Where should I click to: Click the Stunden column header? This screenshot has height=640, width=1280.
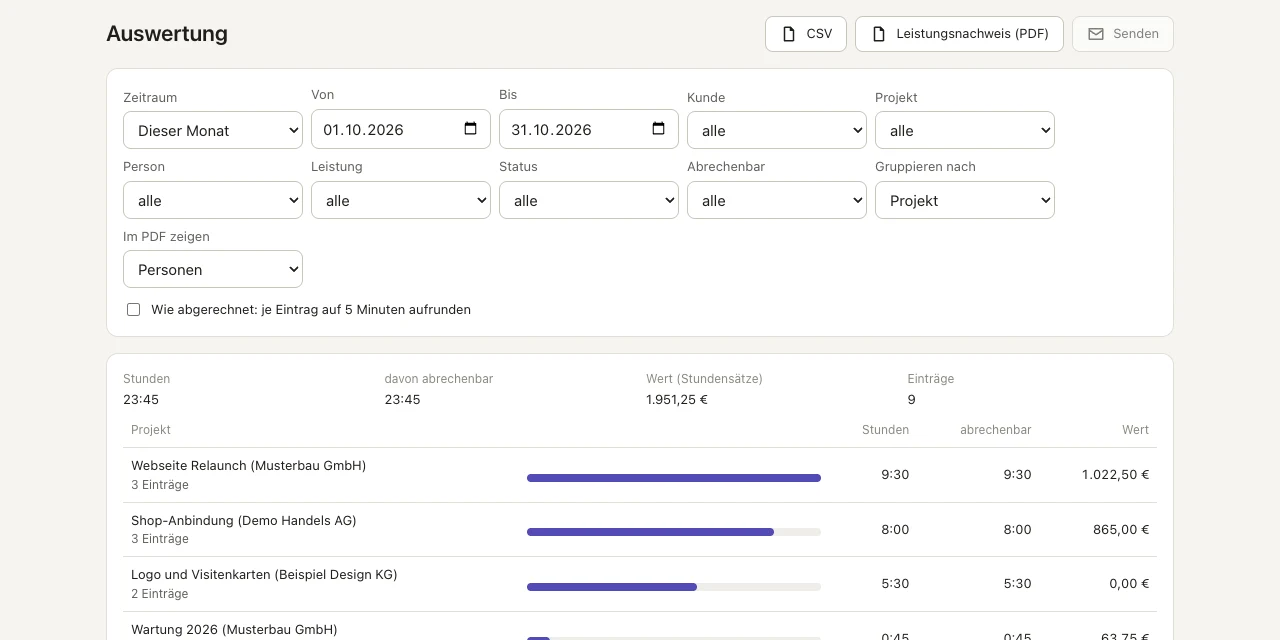[x=885, y=430]
